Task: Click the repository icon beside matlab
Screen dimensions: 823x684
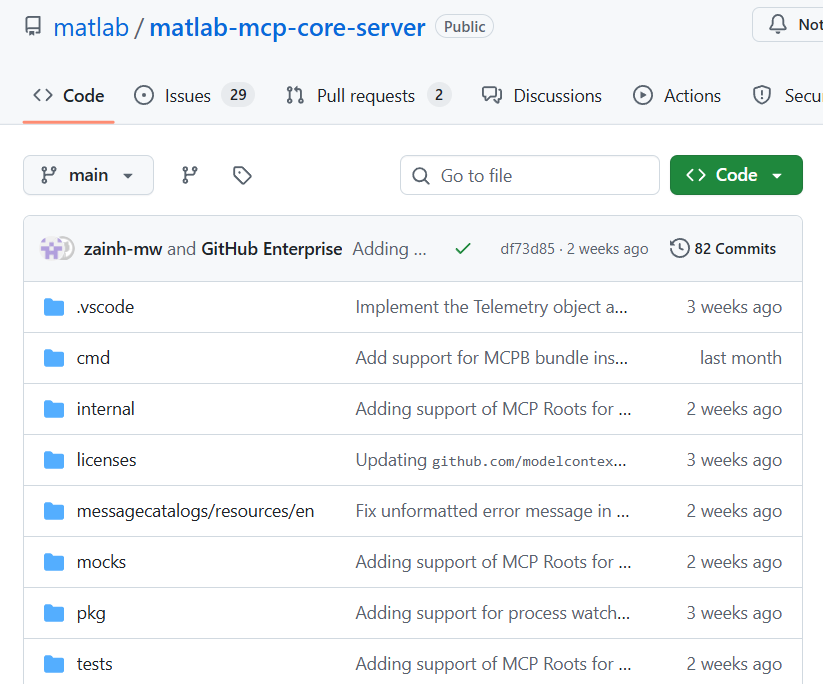Action: pos(33,26)
